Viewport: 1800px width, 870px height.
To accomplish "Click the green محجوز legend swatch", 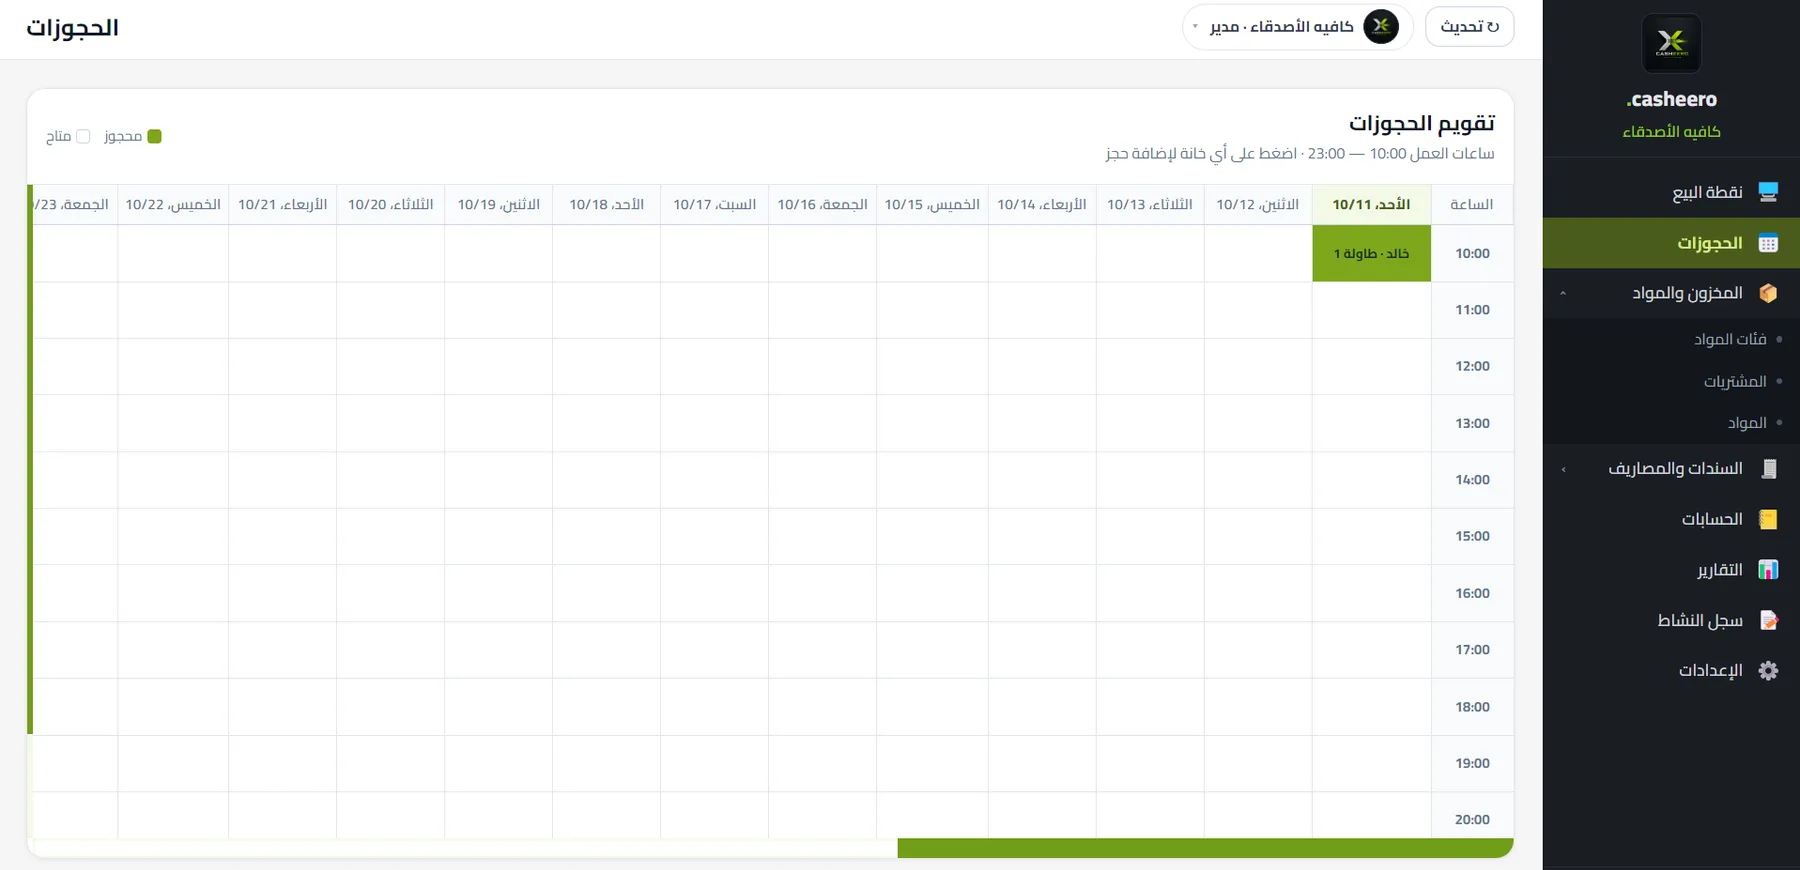I will pos(154,137).
